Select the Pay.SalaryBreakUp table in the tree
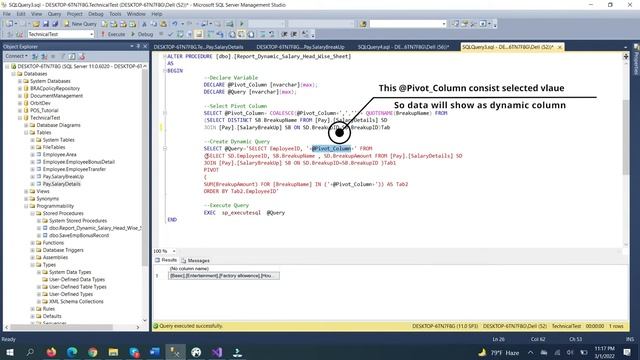 [x=63, y=177]
